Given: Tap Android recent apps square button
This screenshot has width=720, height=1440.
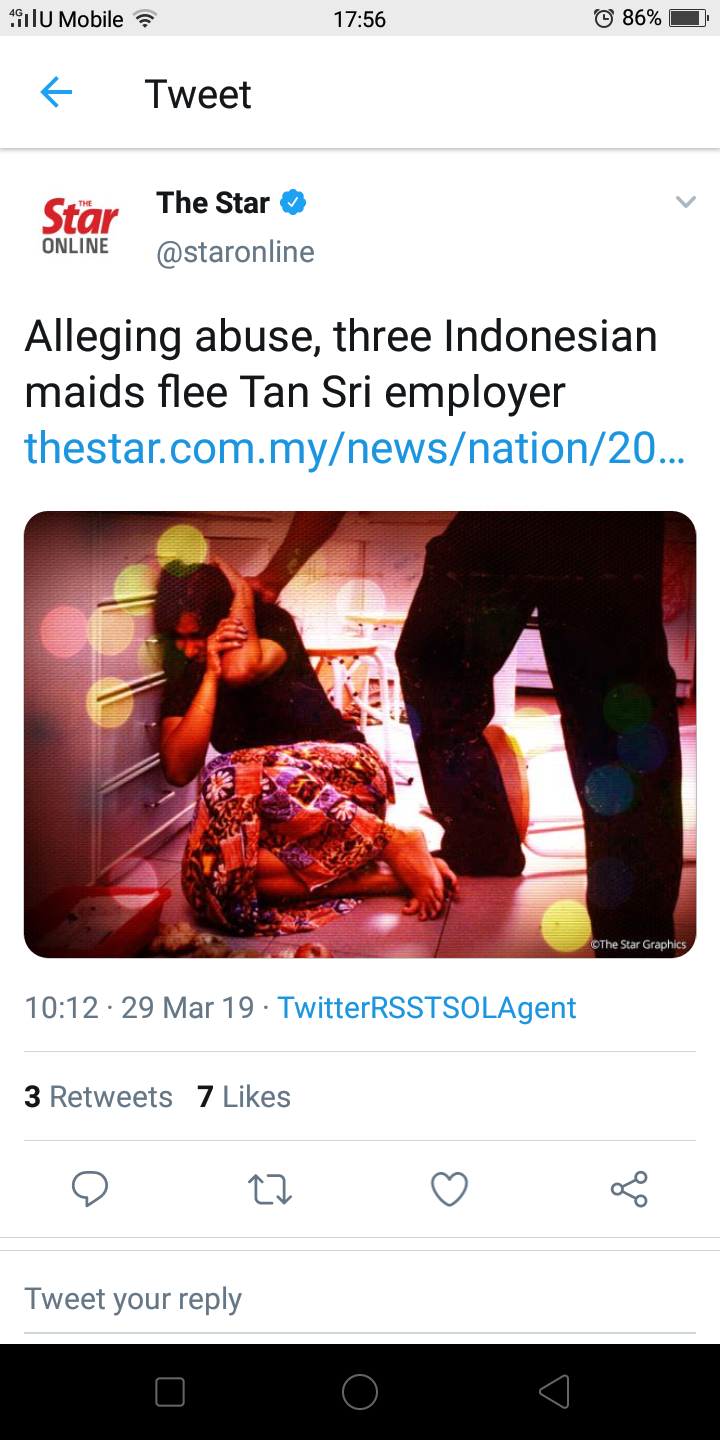Looking at the screenshot, I should [170, 1392].
